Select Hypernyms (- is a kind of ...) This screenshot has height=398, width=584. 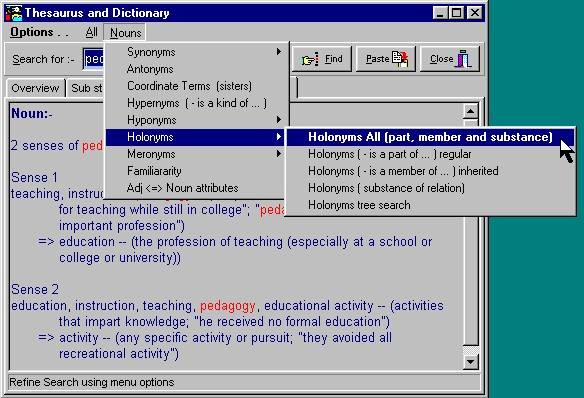(x=197, y=103)
